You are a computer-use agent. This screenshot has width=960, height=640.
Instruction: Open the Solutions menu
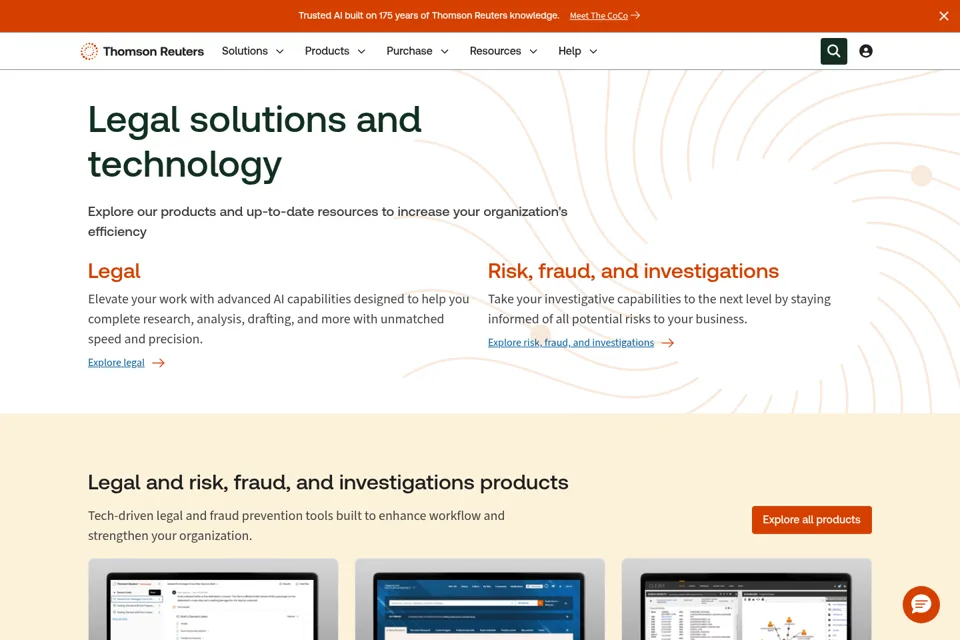[252, 51]
